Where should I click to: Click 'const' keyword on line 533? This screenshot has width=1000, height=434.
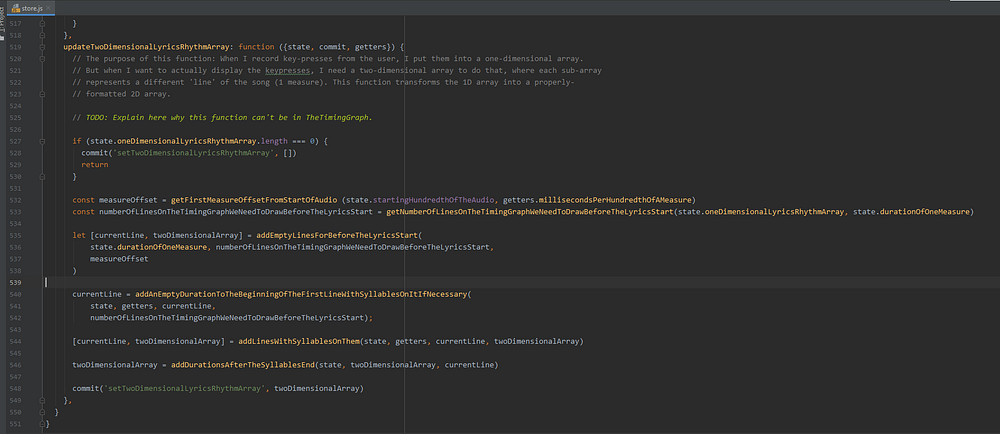click(83, 212)
